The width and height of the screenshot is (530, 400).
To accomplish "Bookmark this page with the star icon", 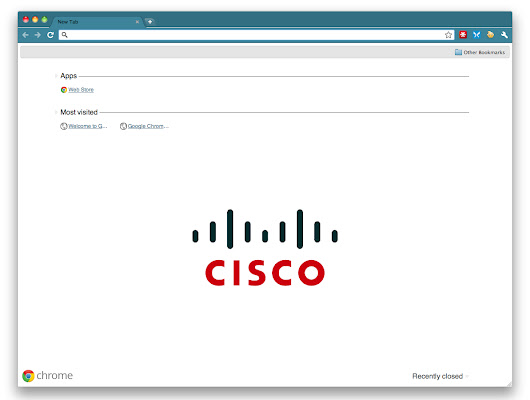I will pos(448,35).
